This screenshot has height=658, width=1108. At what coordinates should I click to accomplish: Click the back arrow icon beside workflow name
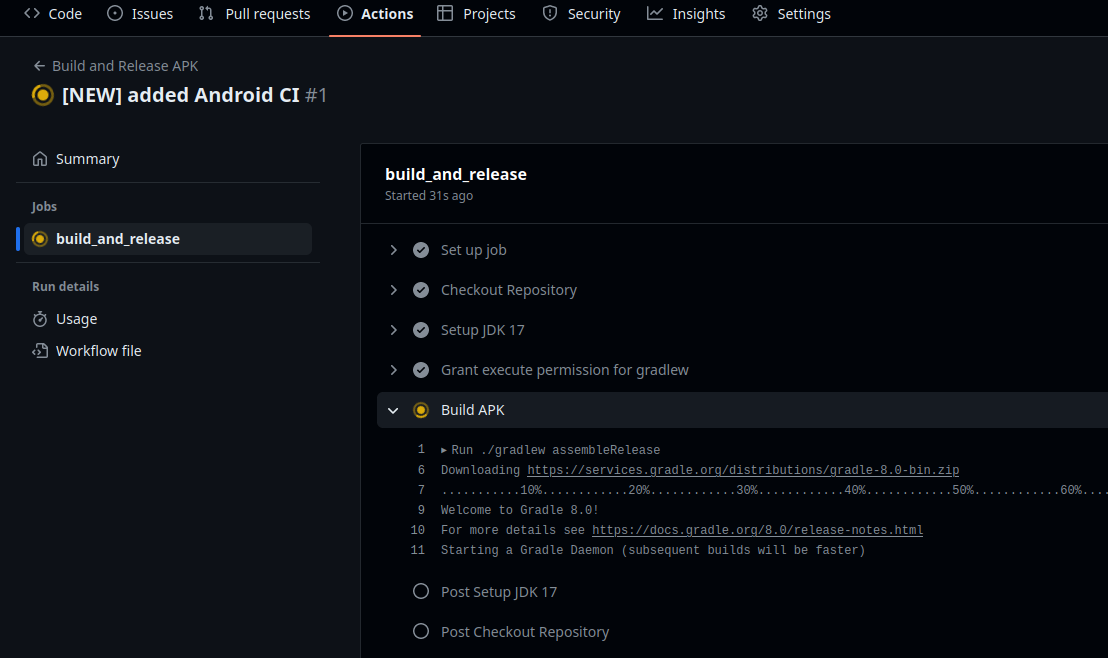pos(40,66)
